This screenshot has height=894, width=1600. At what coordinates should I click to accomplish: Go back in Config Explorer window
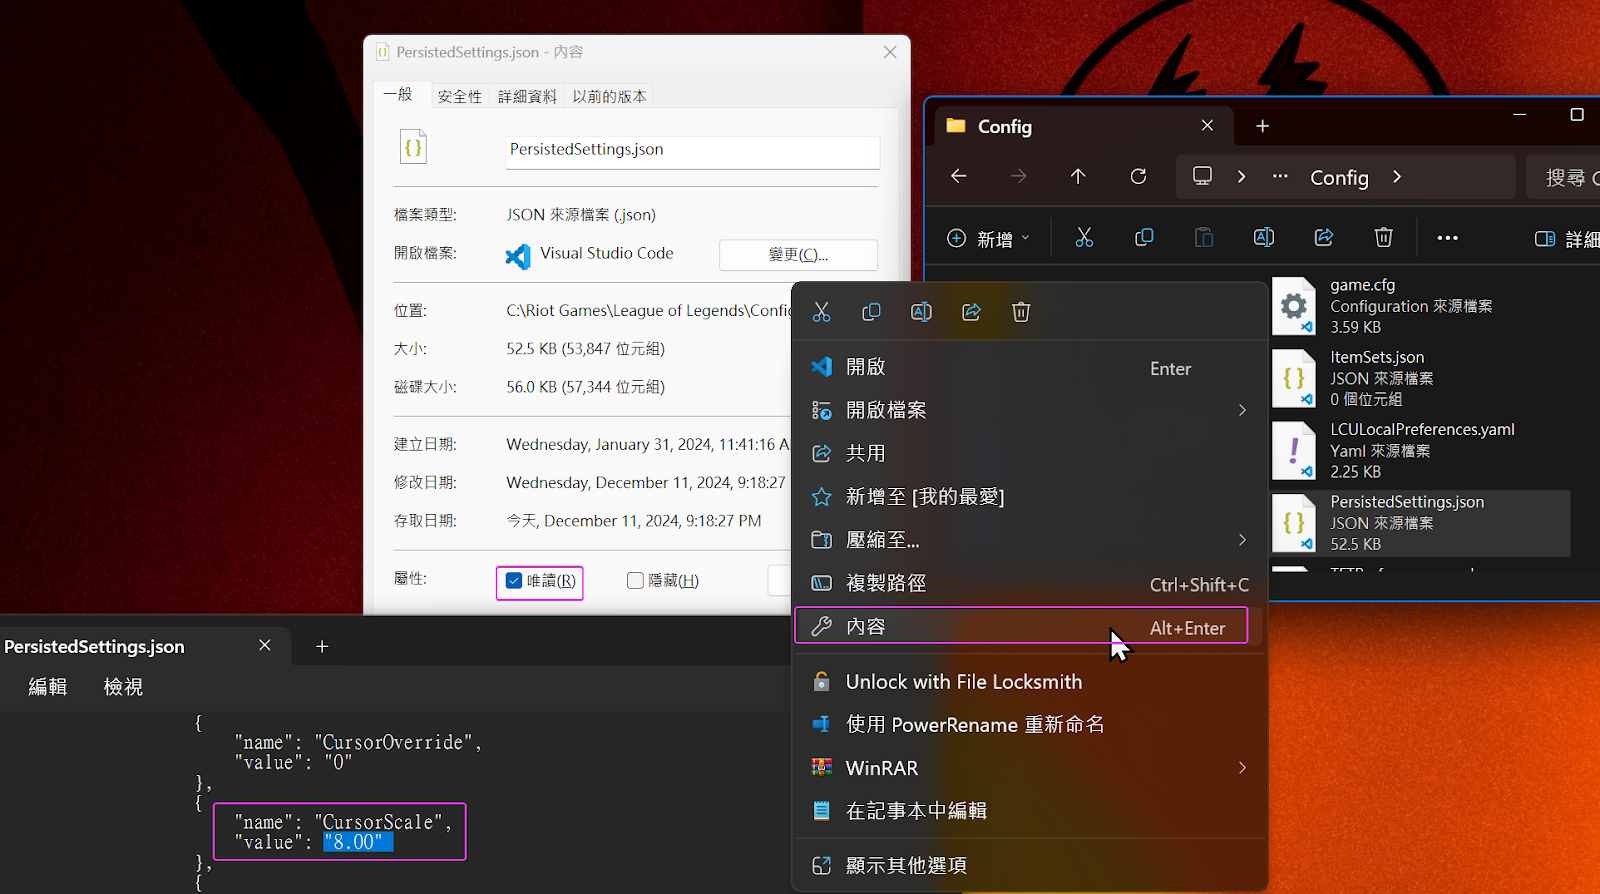959,176
